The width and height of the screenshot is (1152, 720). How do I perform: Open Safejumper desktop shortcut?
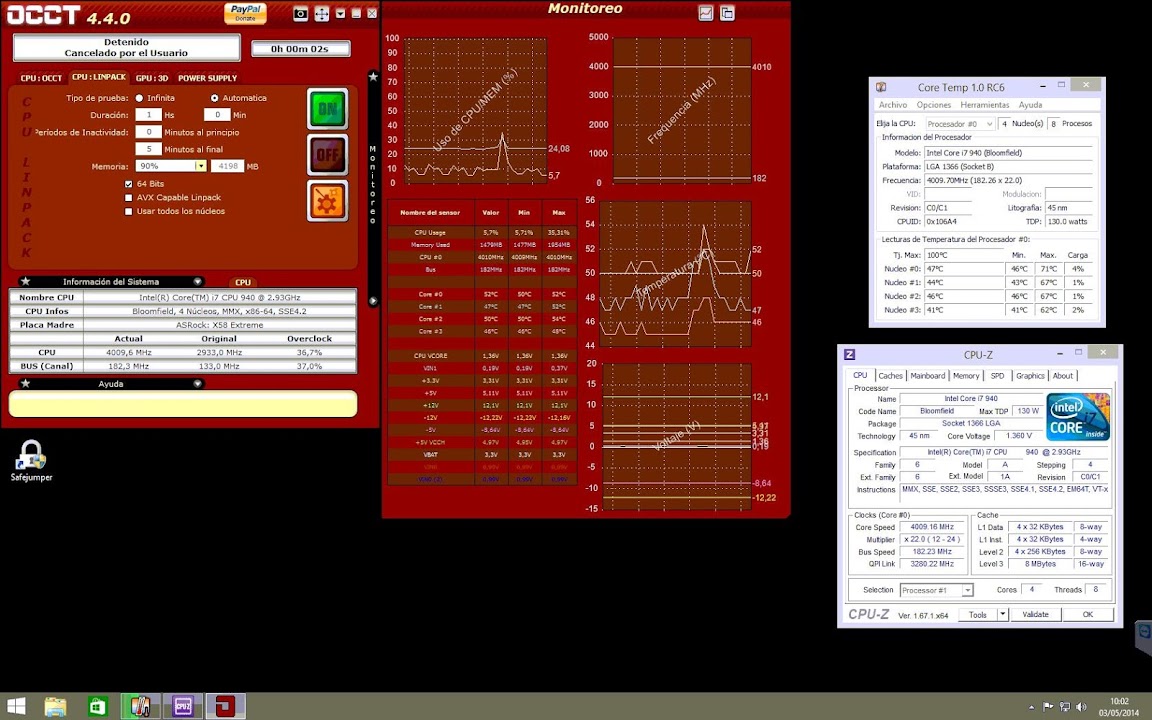pos(32,461)
